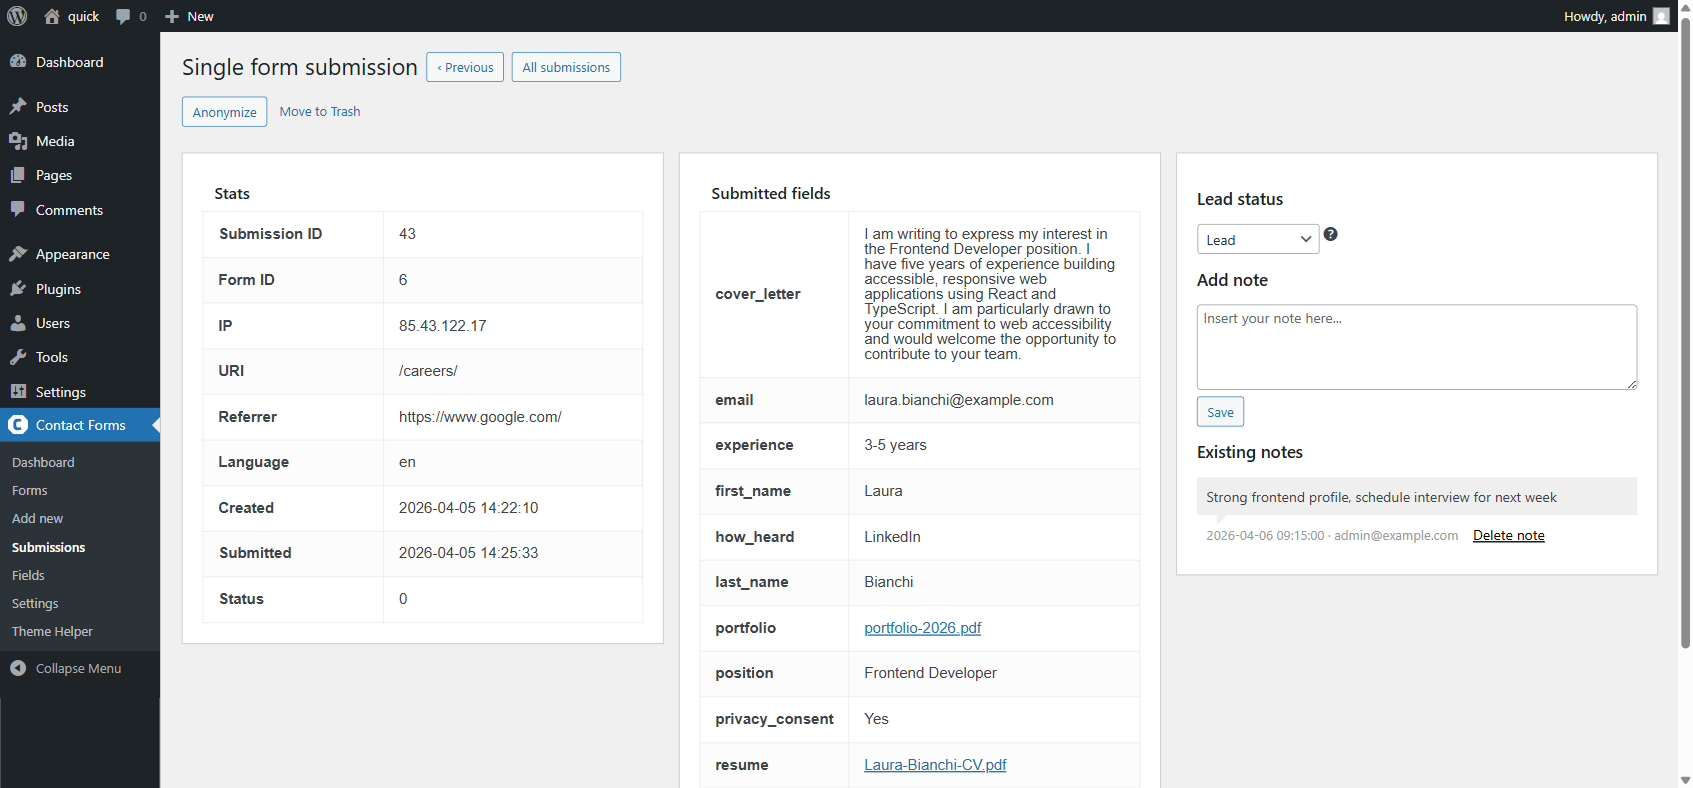
Task: Open the Submissions submenu item
Action: [48, 547]
